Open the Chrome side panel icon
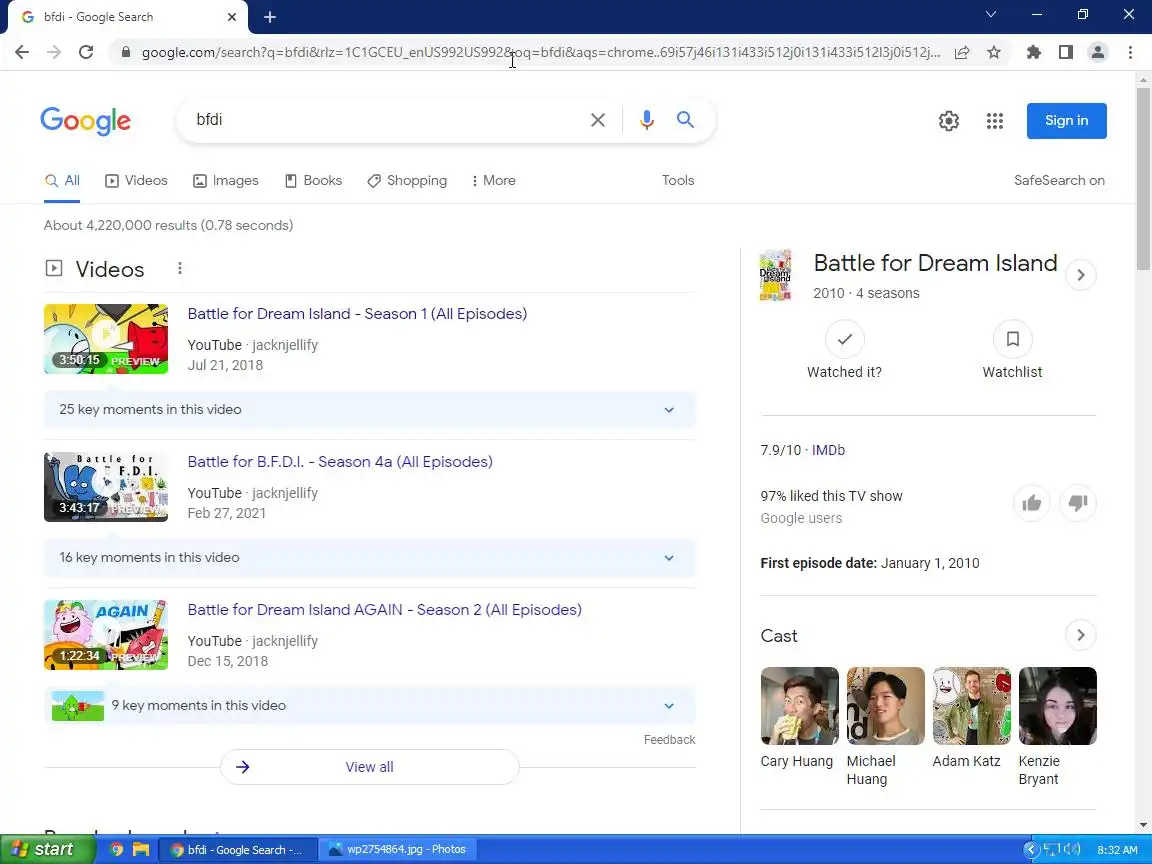Screen dimensions: 1152x864 pos(1066,52)
